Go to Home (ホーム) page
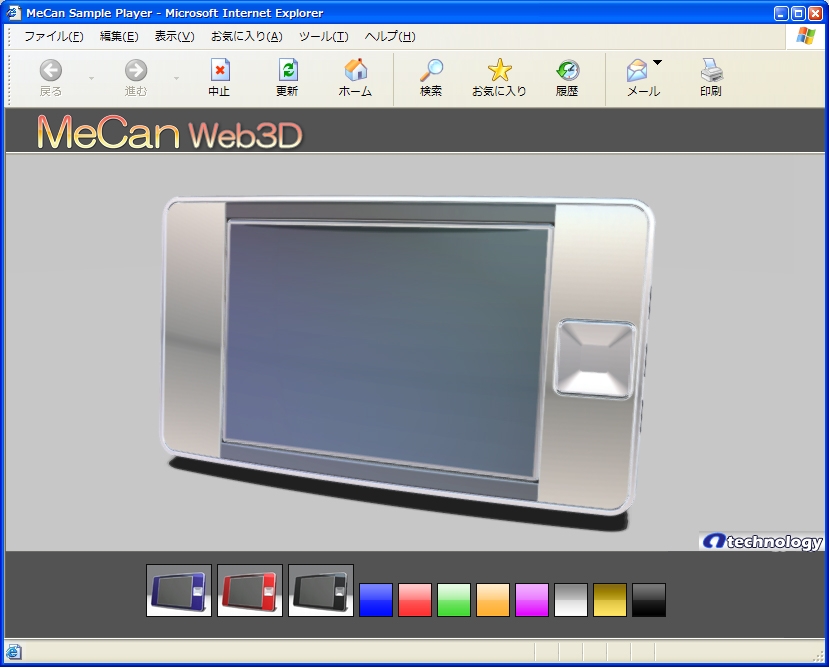The image size is (829, 668). point(355,78)
